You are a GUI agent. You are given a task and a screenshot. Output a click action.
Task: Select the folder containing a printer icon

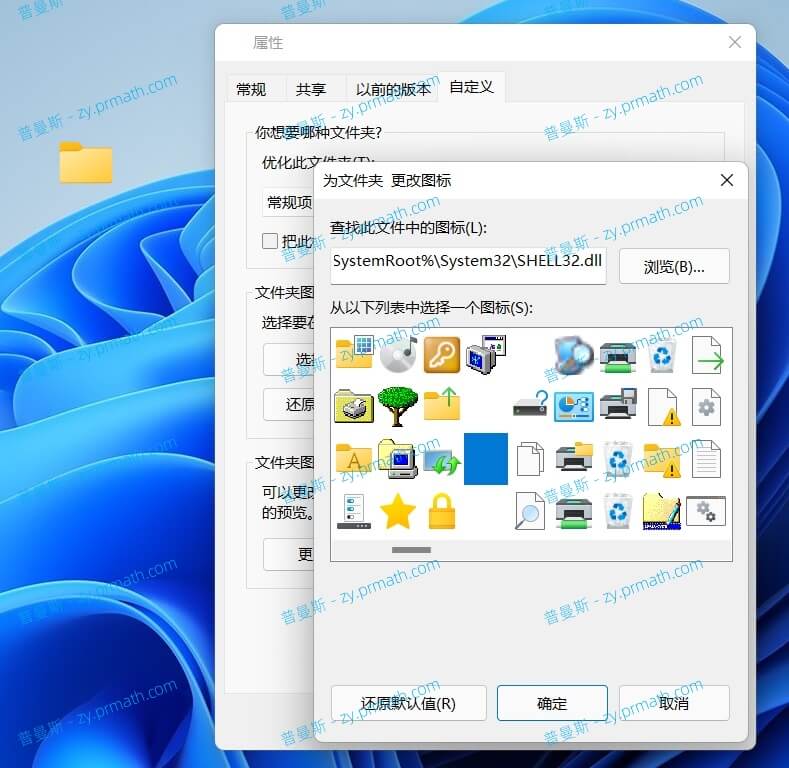pos(354,406)
